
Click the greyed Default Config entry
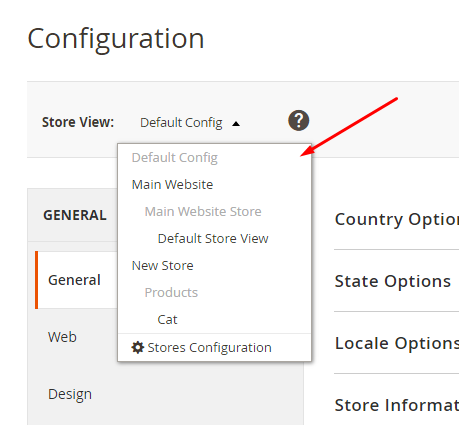pyautogui.click(x=175, y=157)
